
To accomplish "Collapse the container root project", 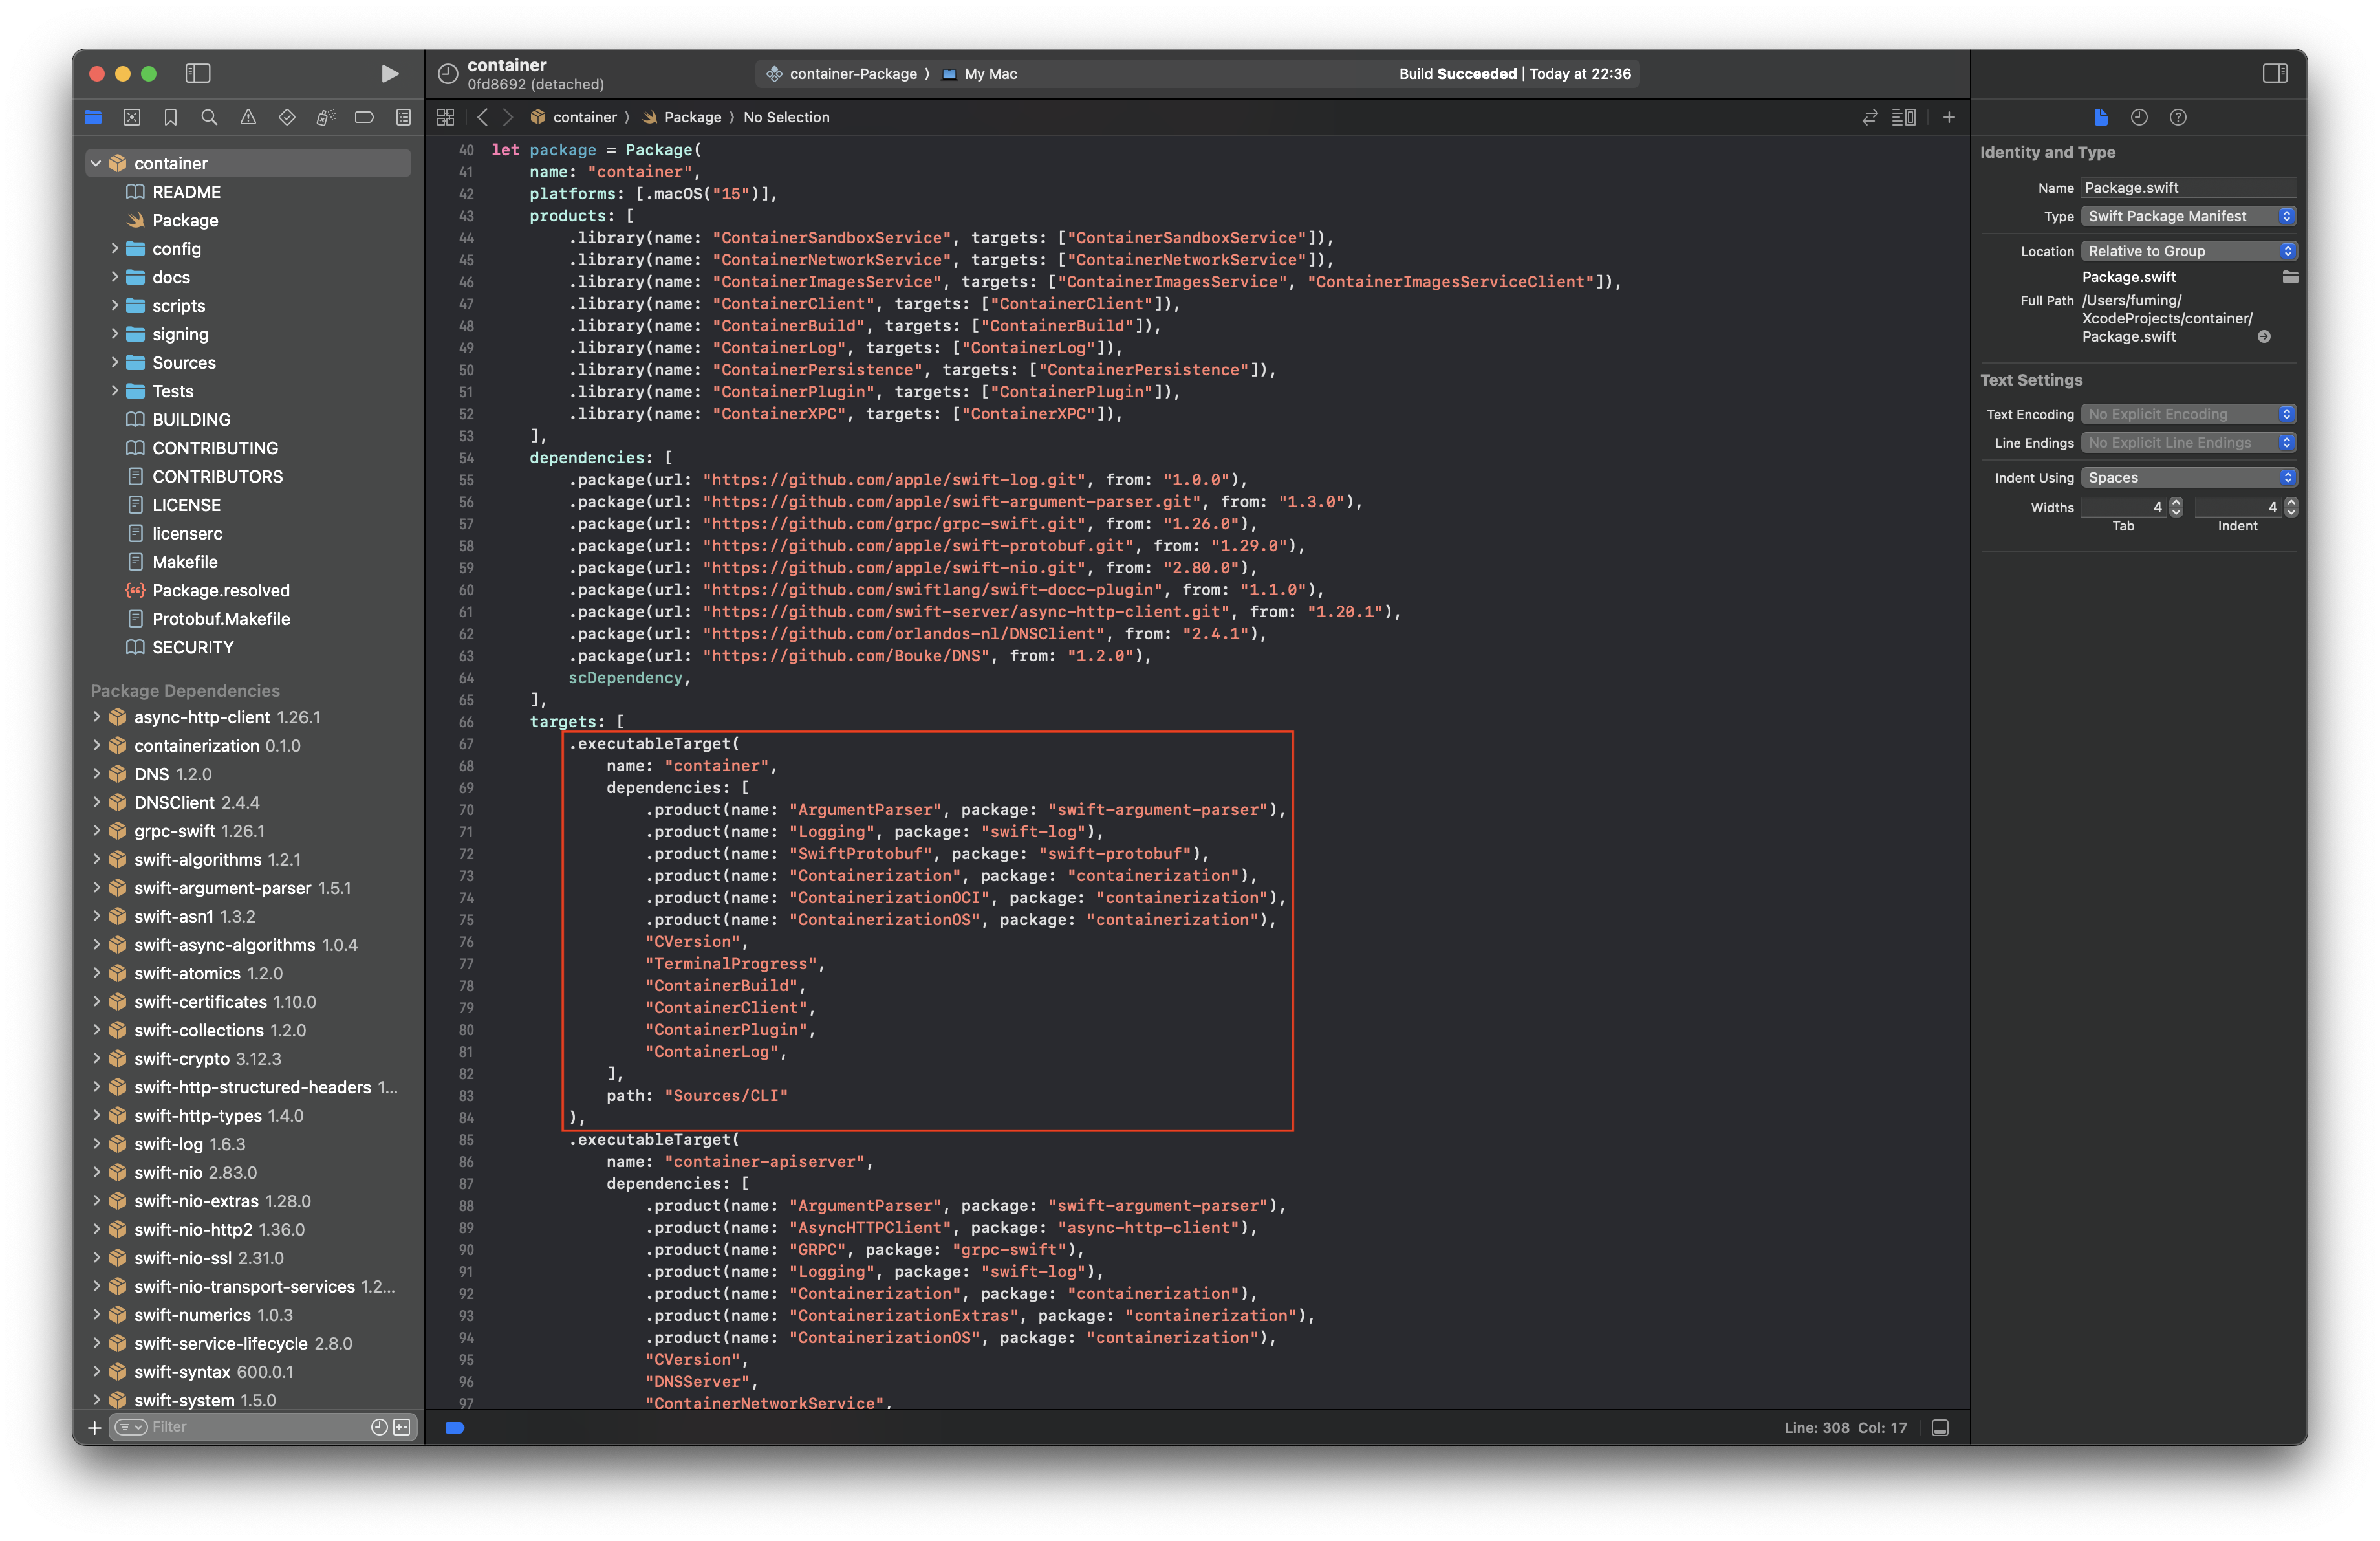I will (x=96, y=163).
